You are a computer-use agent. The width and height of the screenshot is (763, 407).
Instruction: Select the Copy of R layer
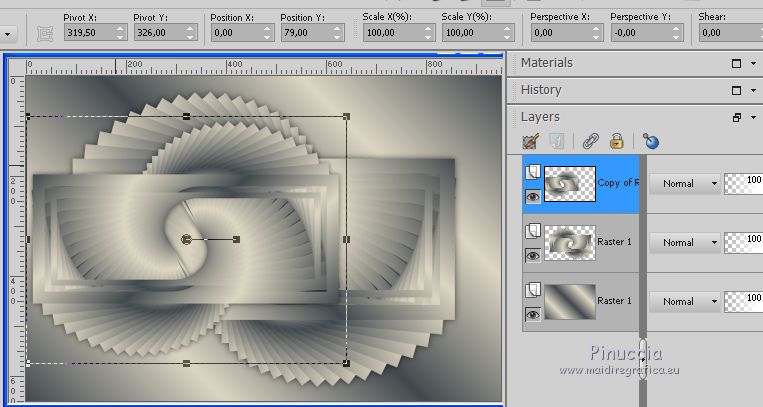pos(581,184)
